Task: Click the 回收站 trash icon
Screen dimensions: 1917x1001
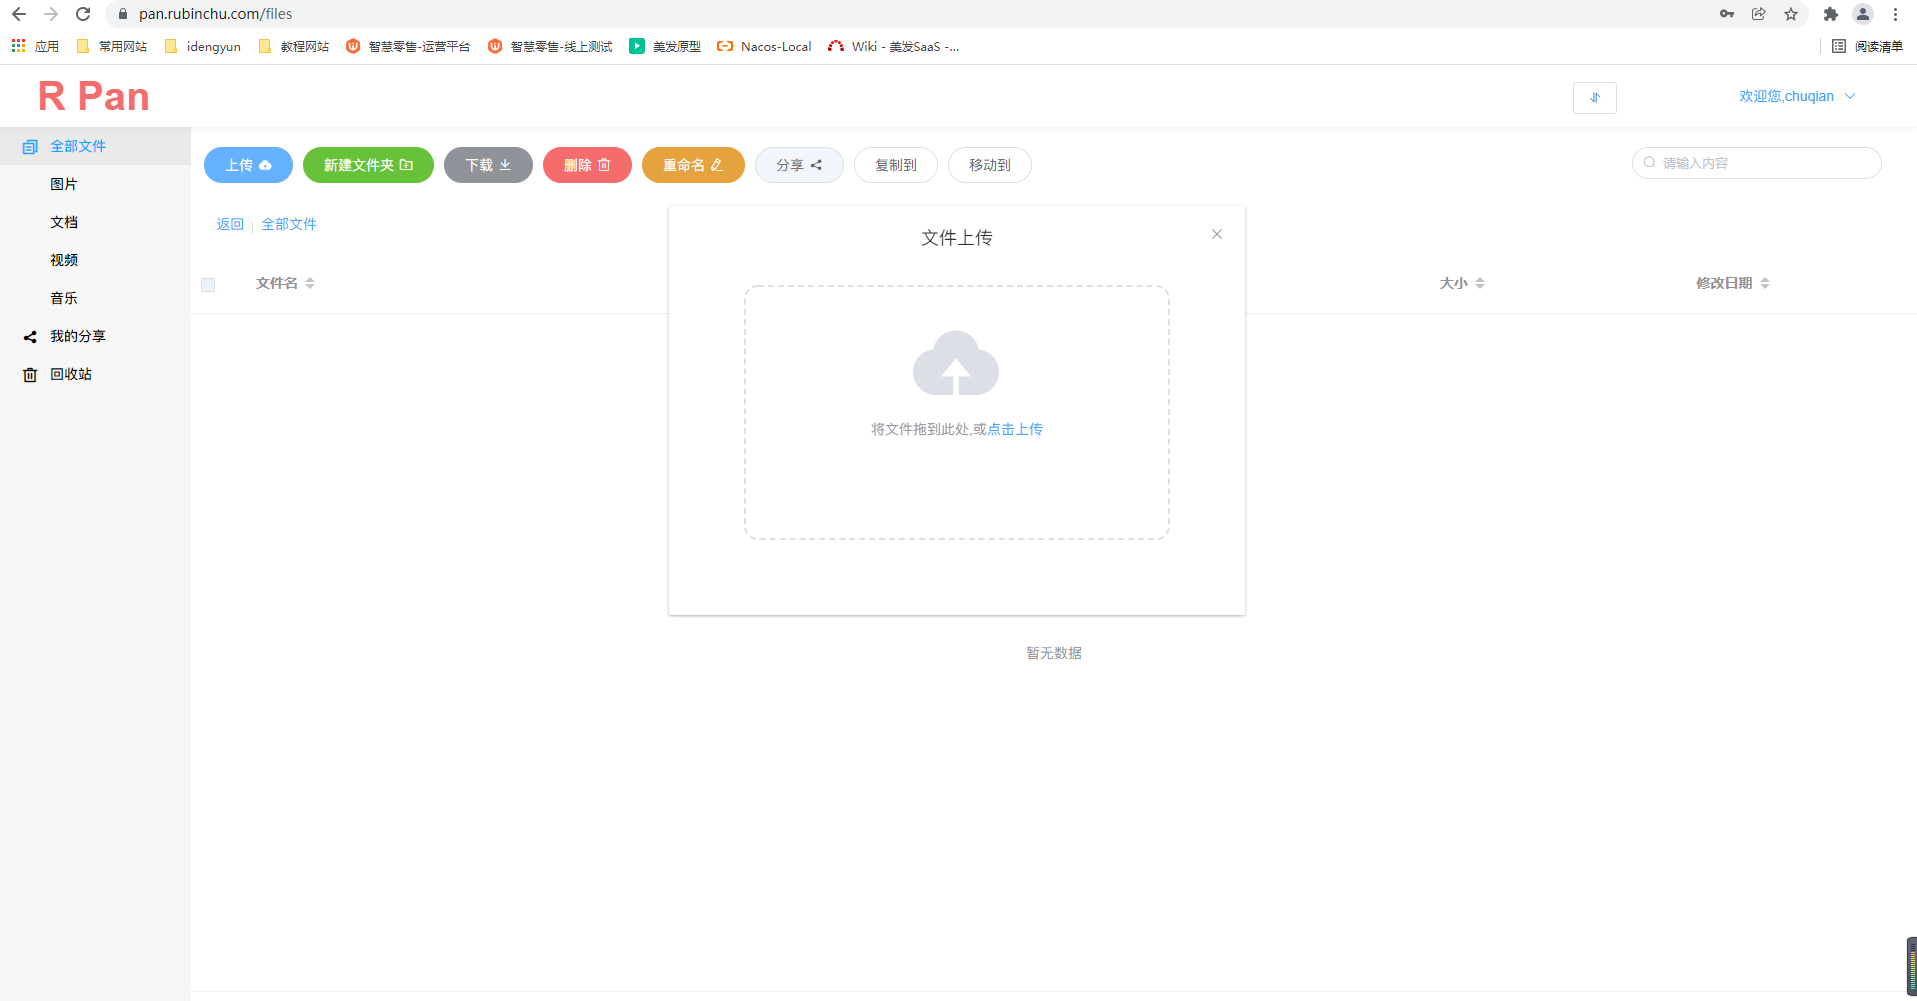Action: [30, 375]
